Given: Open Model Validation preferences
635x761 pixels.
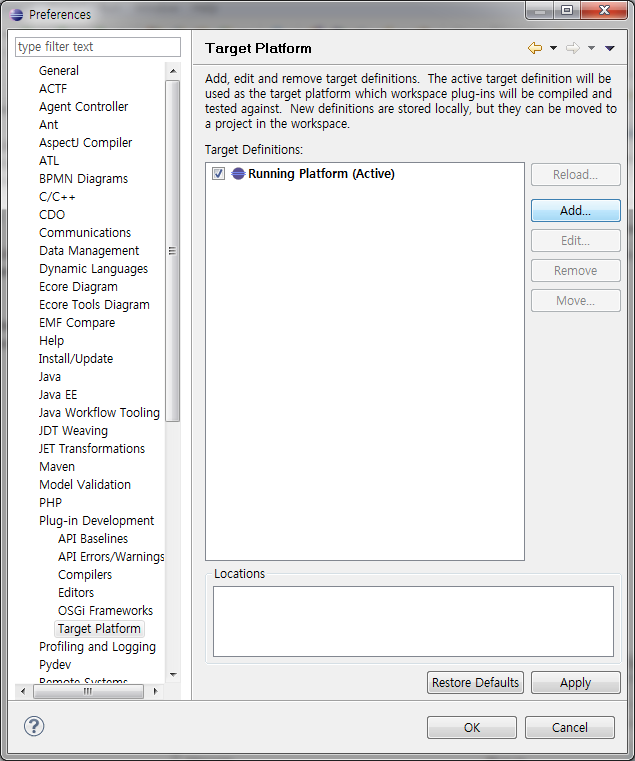Looking at the screenshot, I should click(x=85, y=484).
